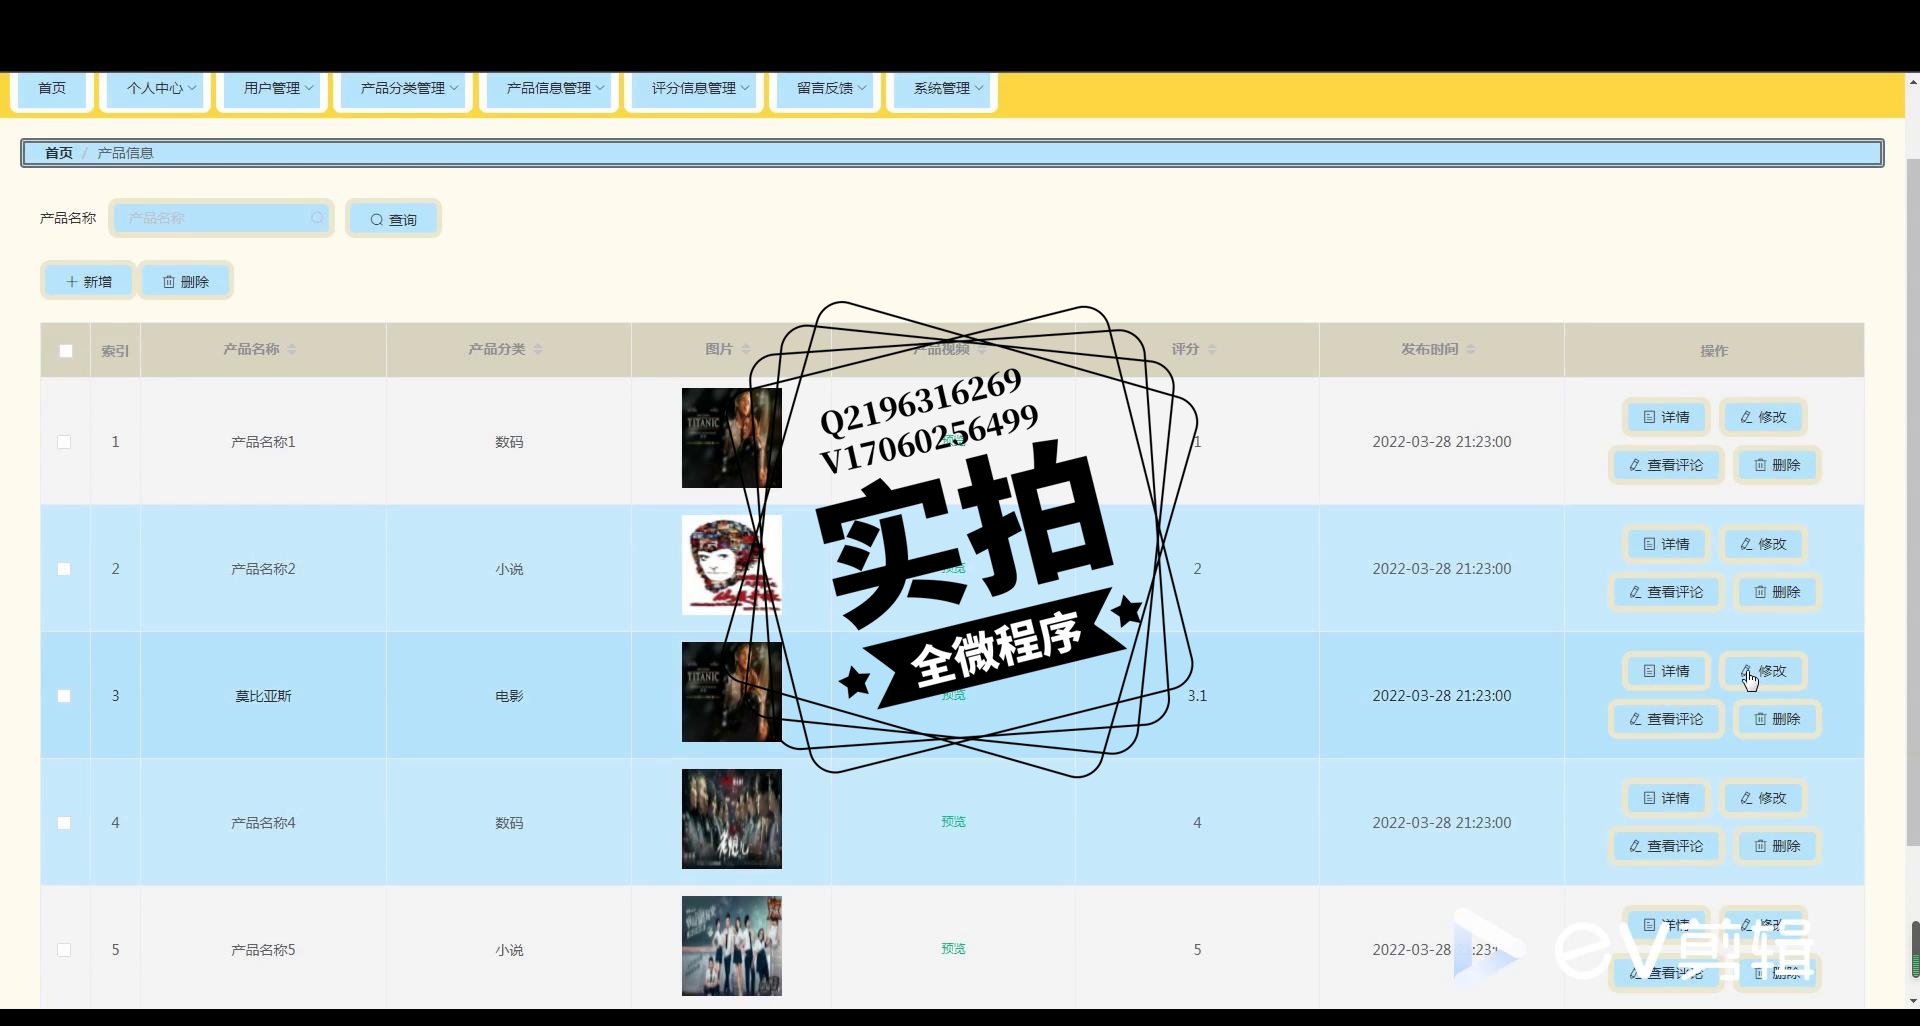
Task: Sort by the 发布时间 column arrows
Action: coord(1471,349)
